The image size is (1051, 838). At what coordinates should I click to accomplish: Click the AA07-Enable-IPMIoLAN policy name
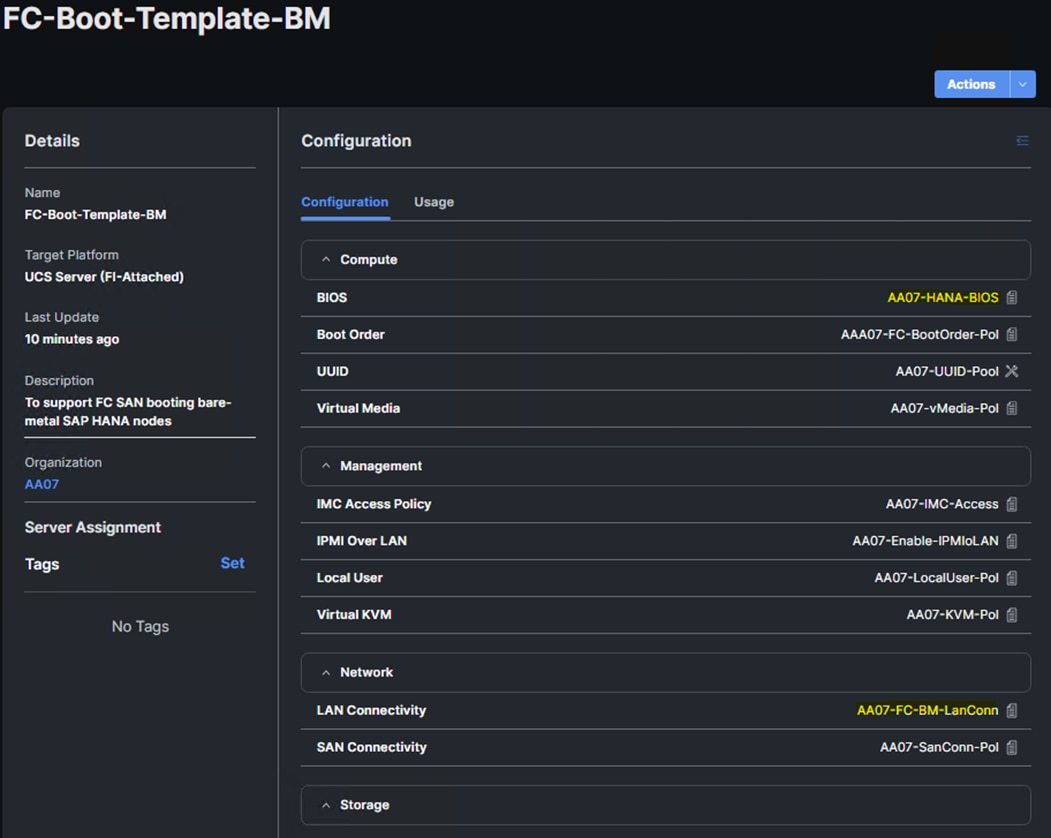pyautogui.click(x=925, y=540)
